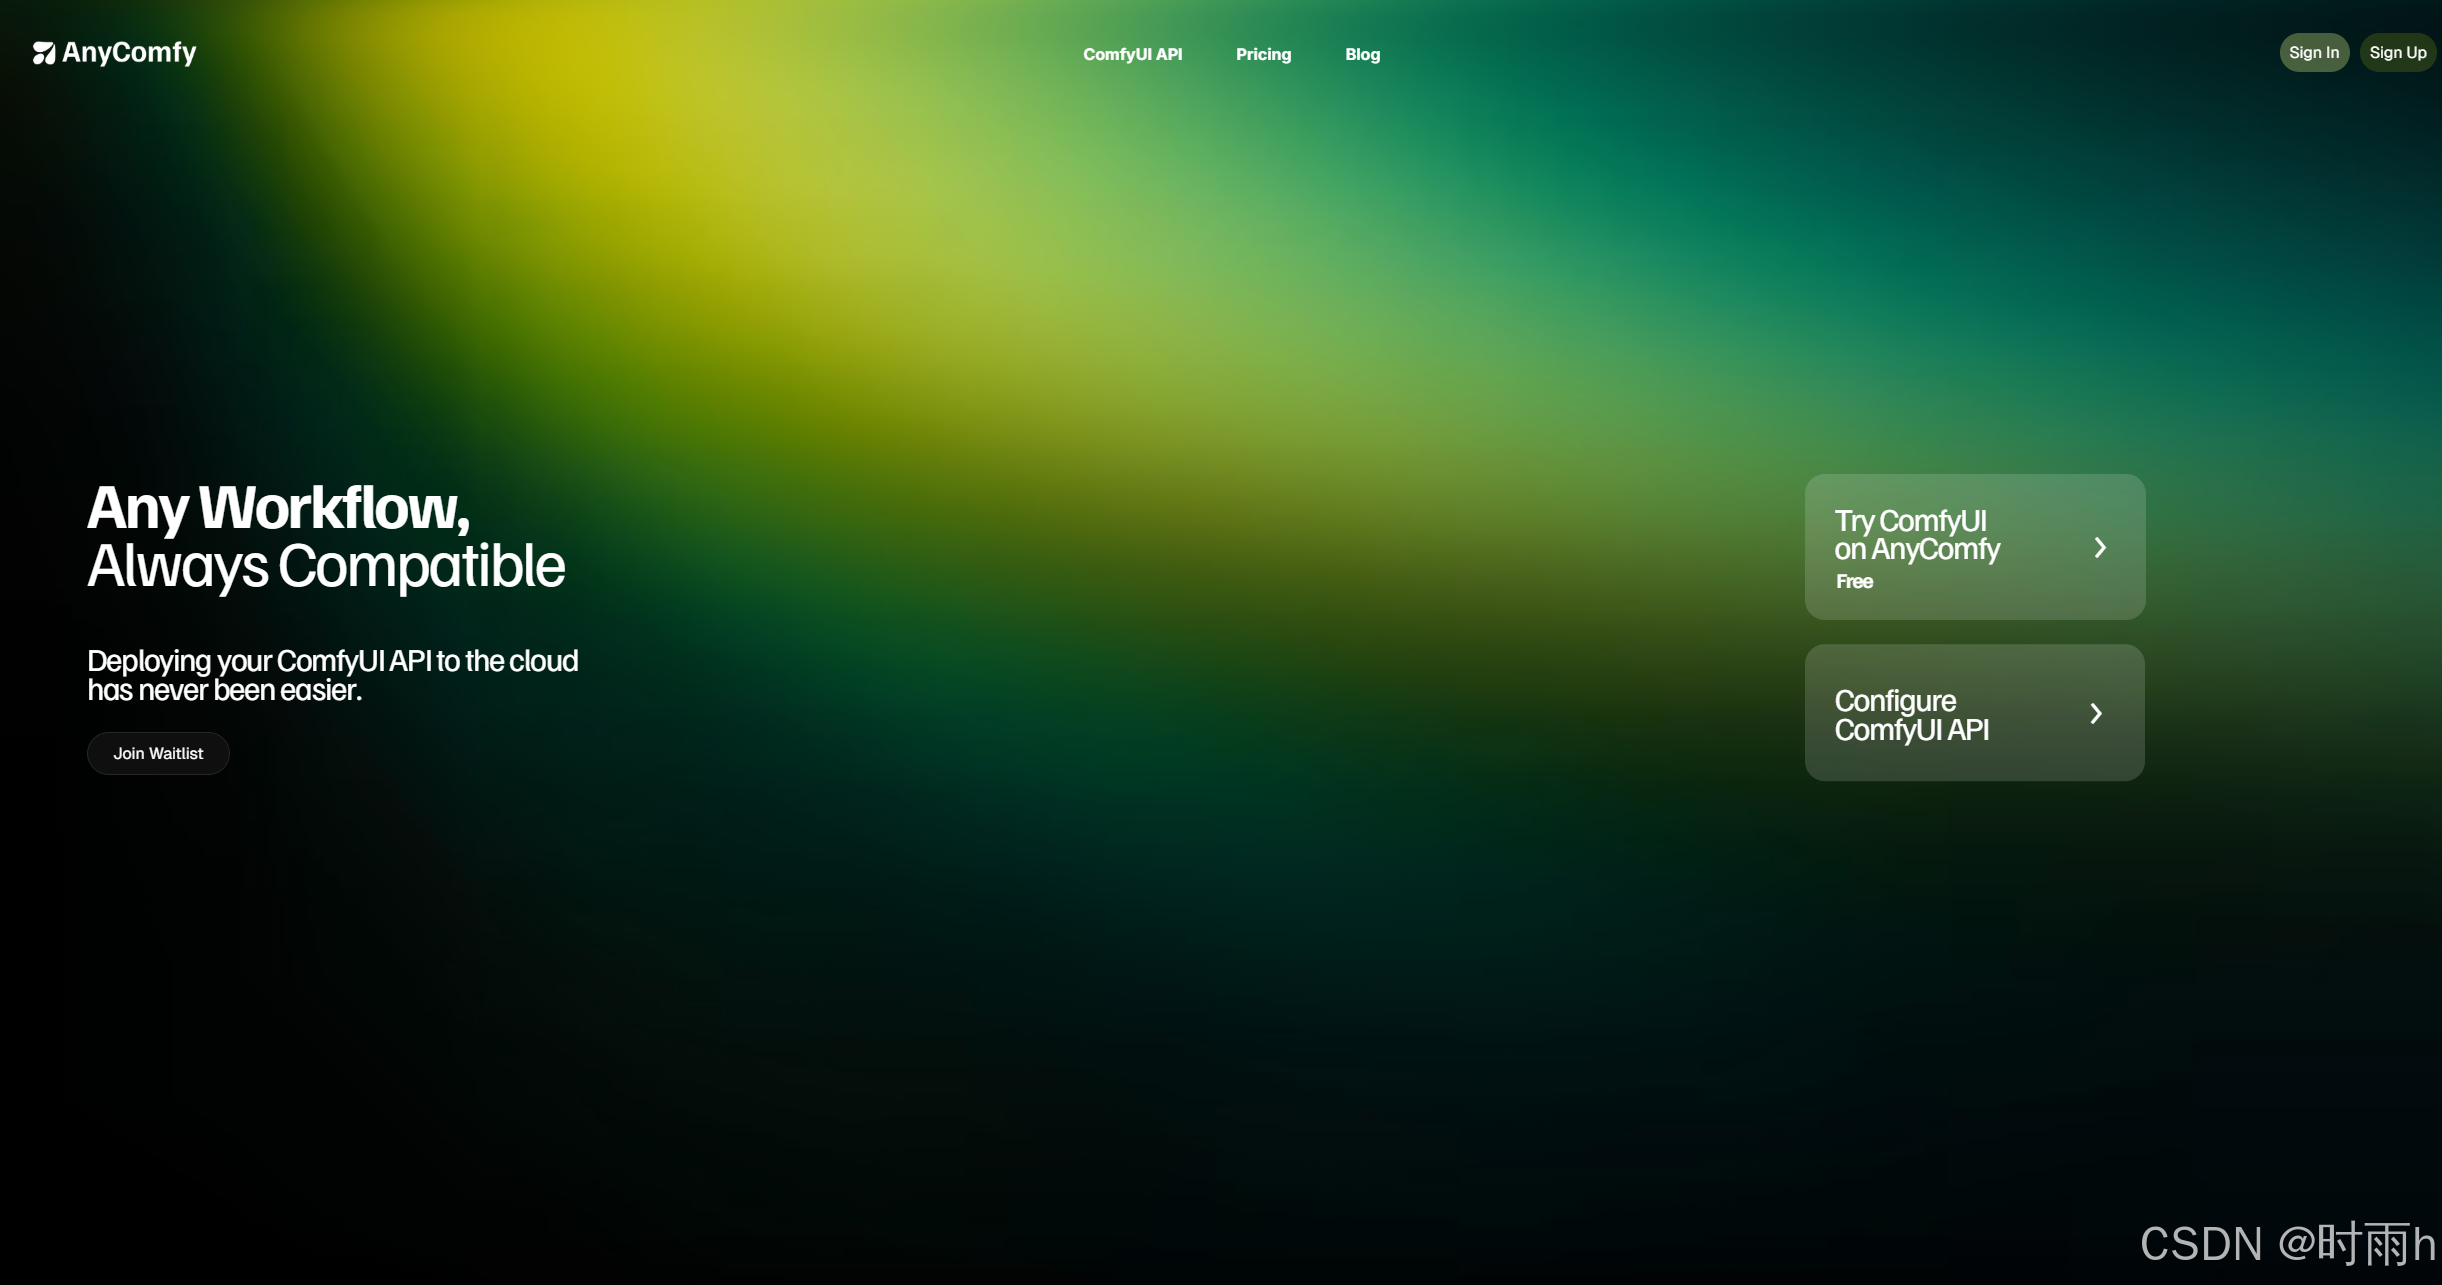Screen dimensions: 2442x1285
Task: Click the chevron arrow on Try ComfyUI card
Action: (2100, 547)
